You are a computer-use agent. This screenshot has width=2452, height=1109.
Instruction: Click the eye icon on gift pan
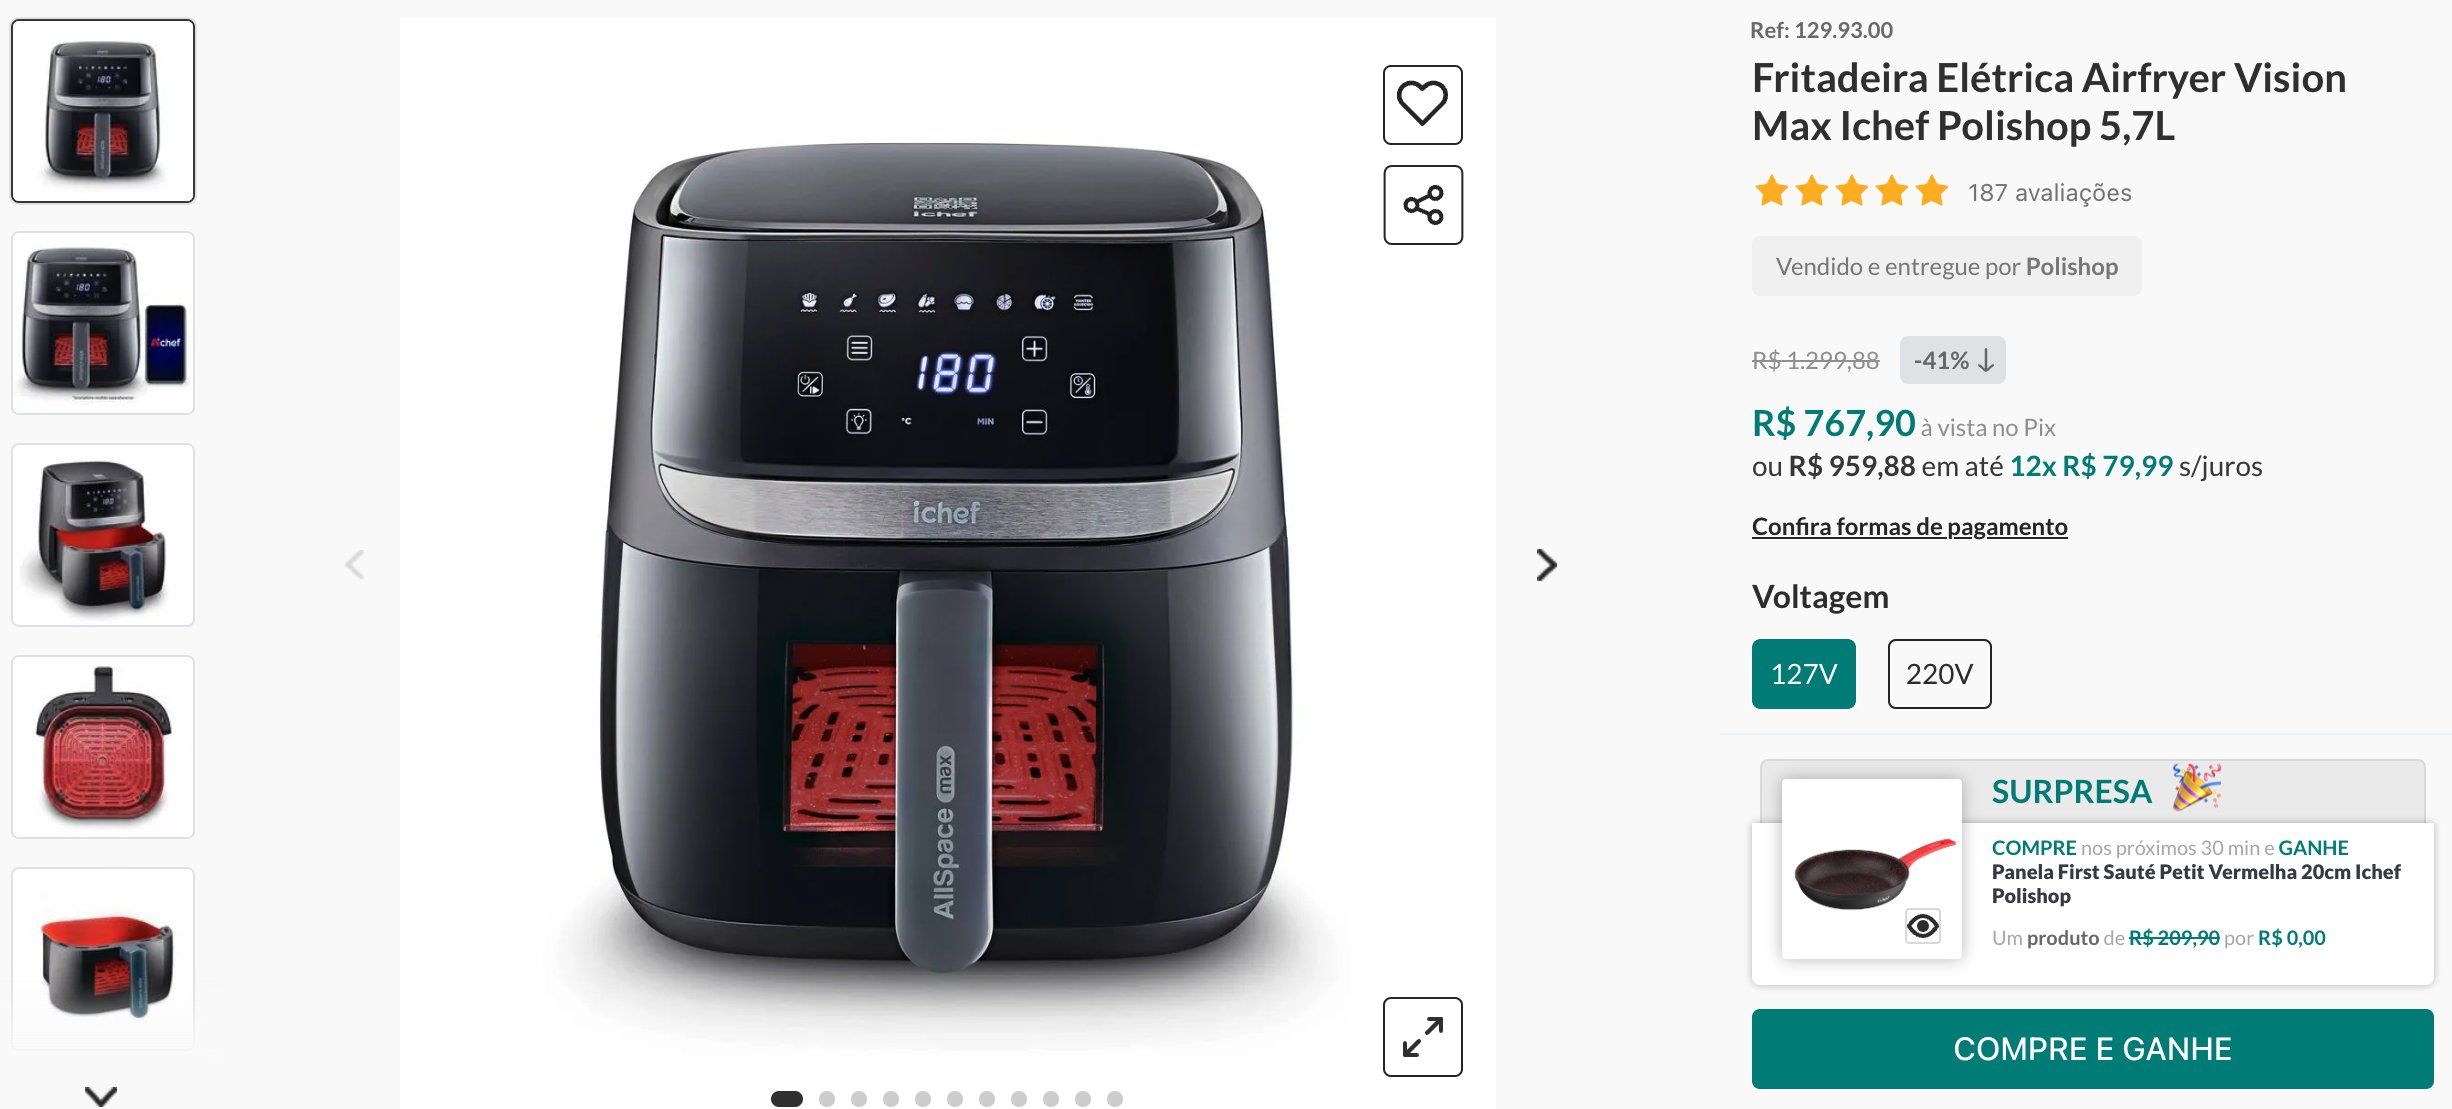click(x=1922, y=926)
